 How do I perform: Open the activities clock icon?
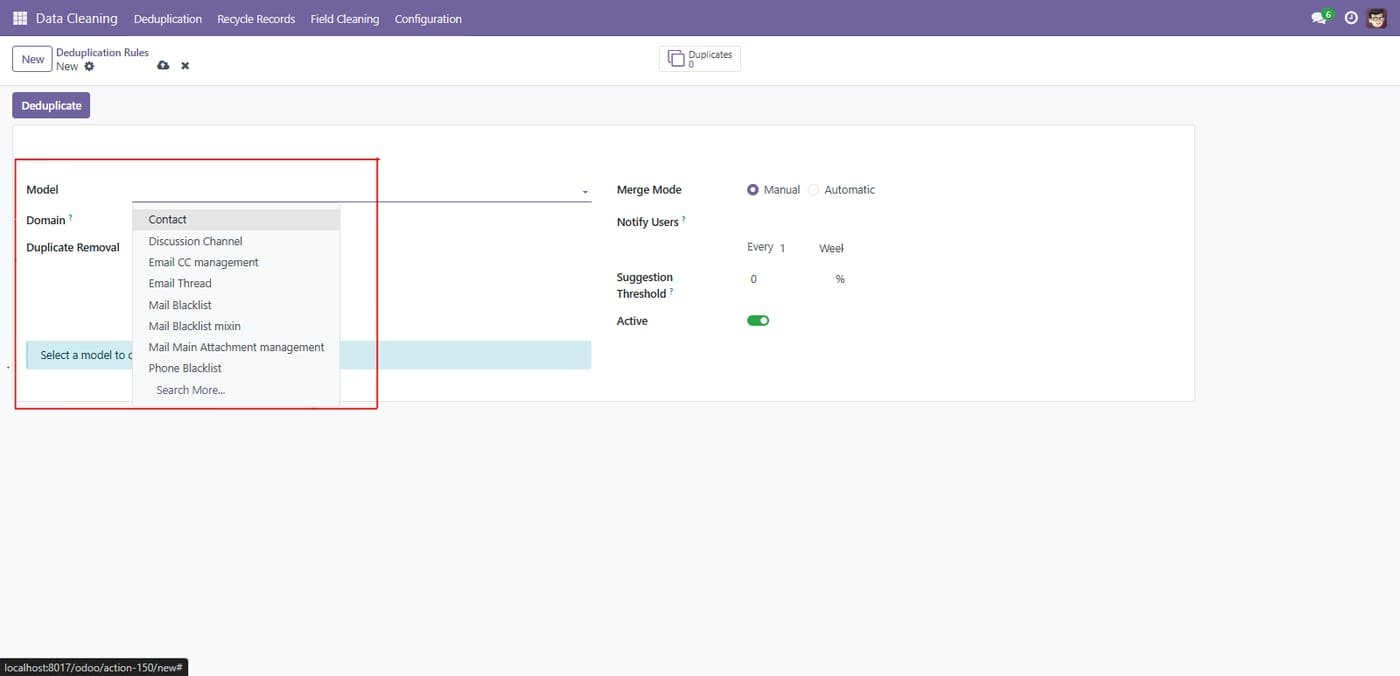coord(1351,18)
